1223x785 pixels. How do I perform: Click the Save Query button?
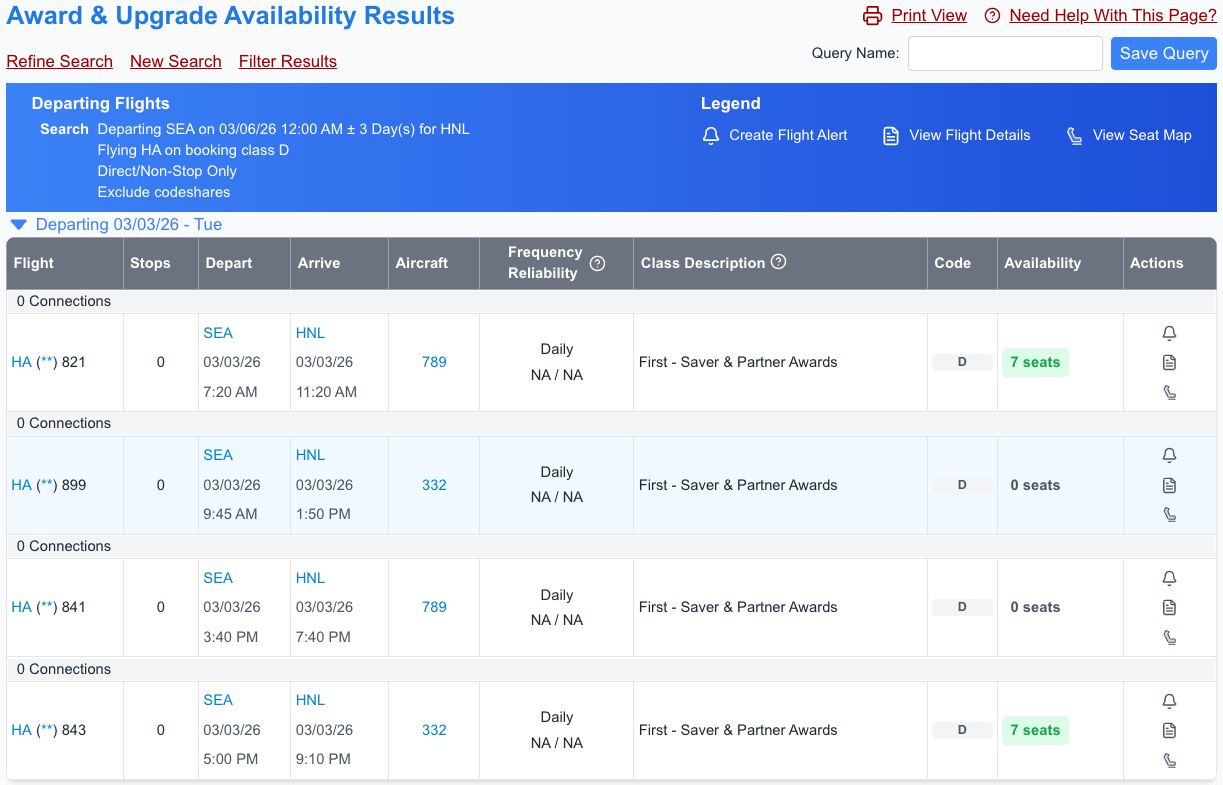tap(1163, 53)
